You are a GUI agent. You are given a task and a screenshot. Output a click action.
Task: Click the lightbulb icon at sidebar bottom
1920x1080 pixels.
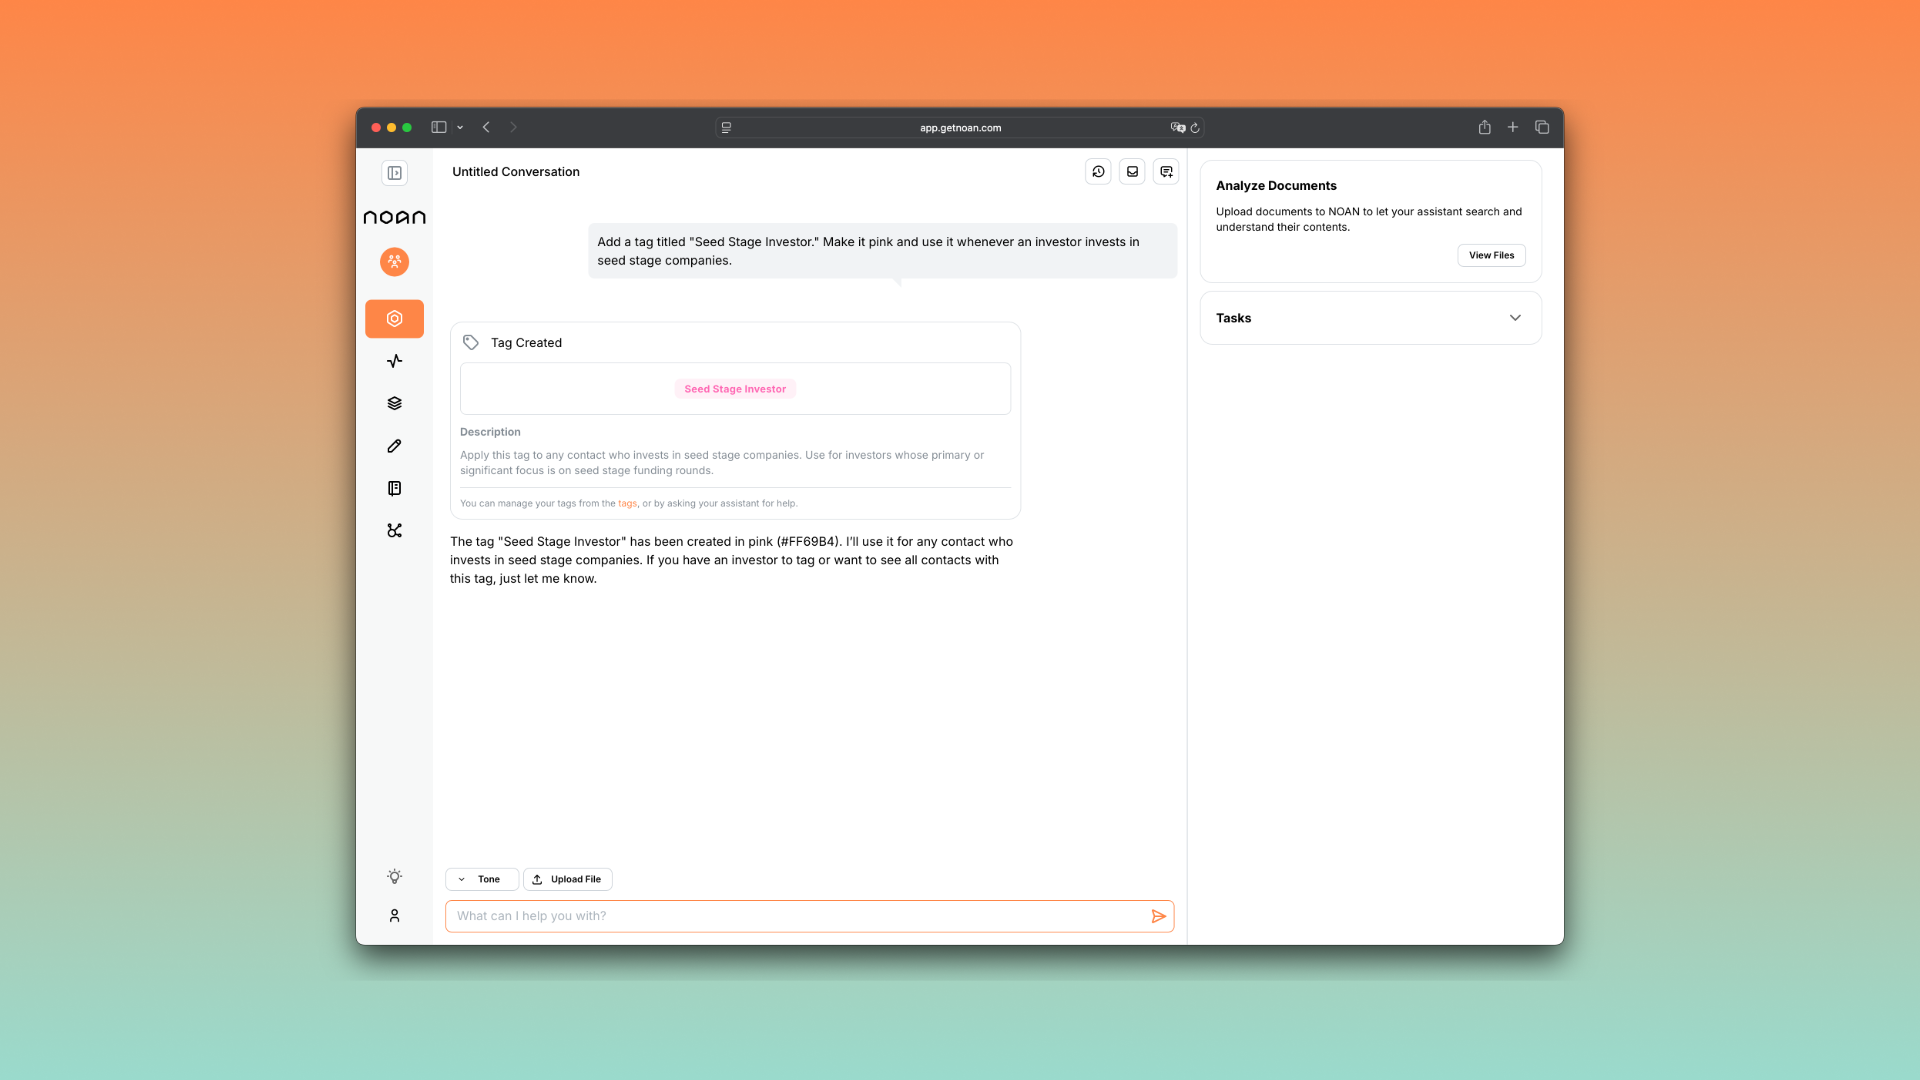(x=394, y=877)
